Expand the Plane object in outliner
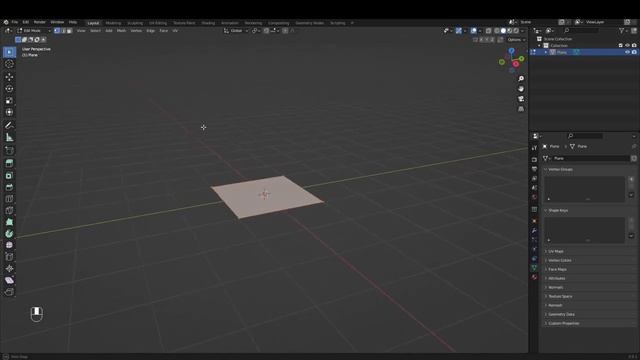 [x=546, y=52]
